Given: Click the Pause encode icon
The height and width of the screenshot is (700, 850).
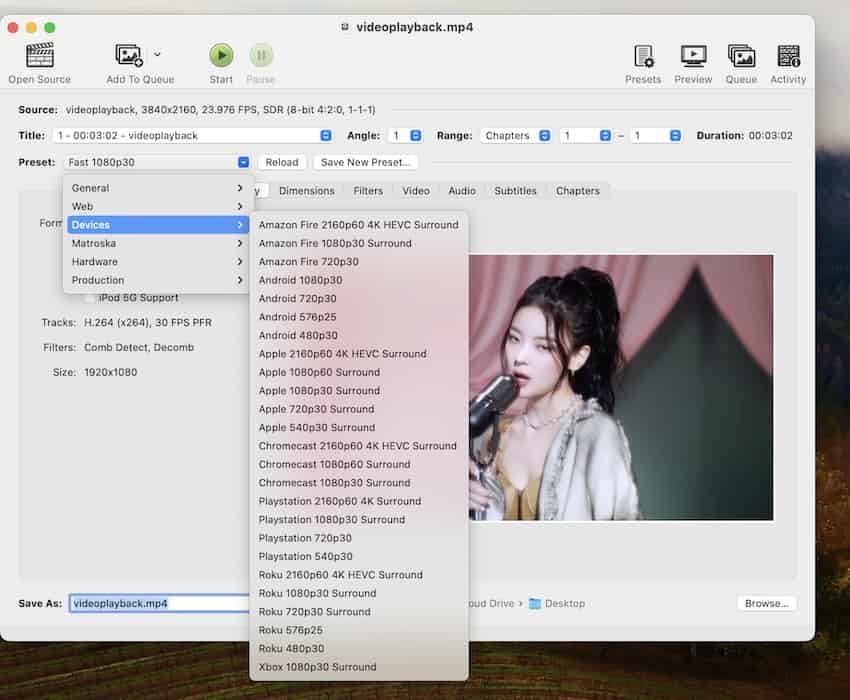Looking at the screenshot, I should (x=260, y=55).
